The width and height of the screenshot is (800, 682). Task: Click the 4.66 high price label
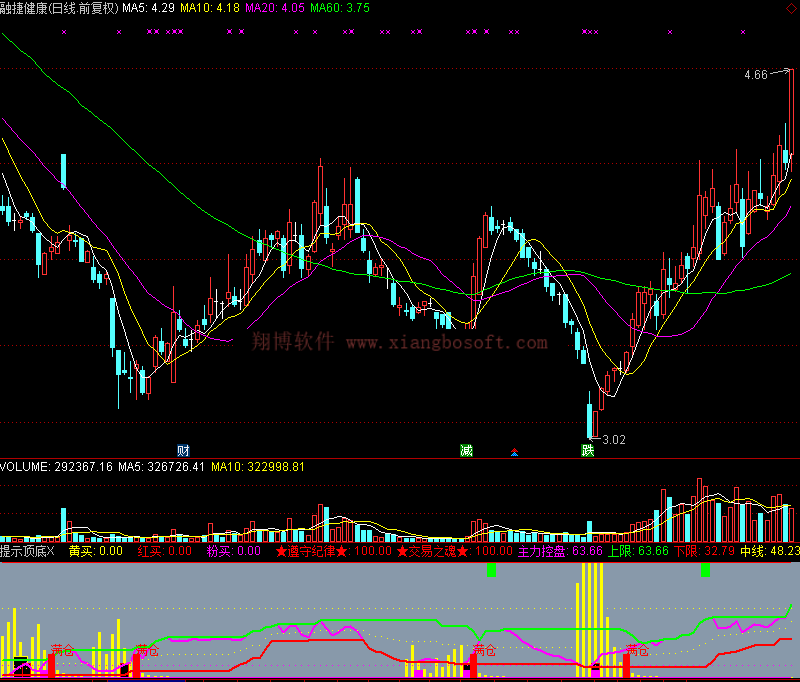[756, 75]
